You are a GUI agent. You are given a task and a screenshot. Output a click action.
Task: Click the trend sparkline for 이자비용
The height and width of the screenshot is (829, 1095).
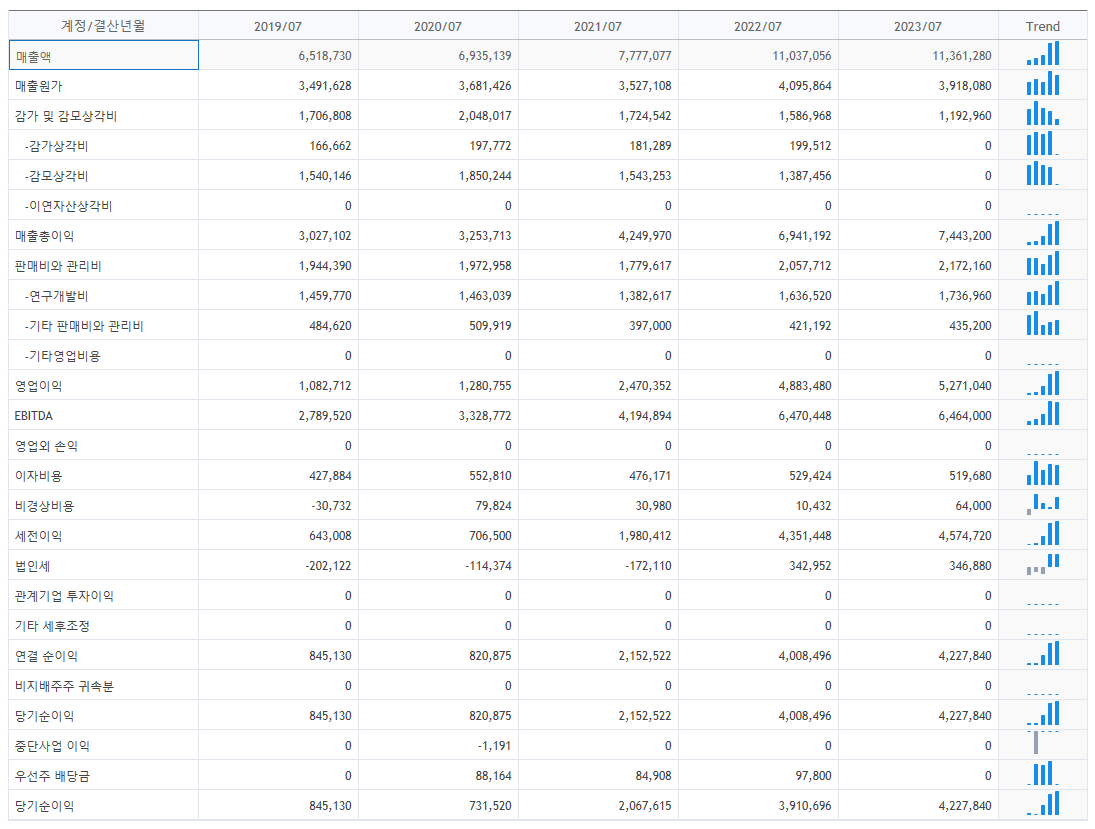(x=1043, y=474)
